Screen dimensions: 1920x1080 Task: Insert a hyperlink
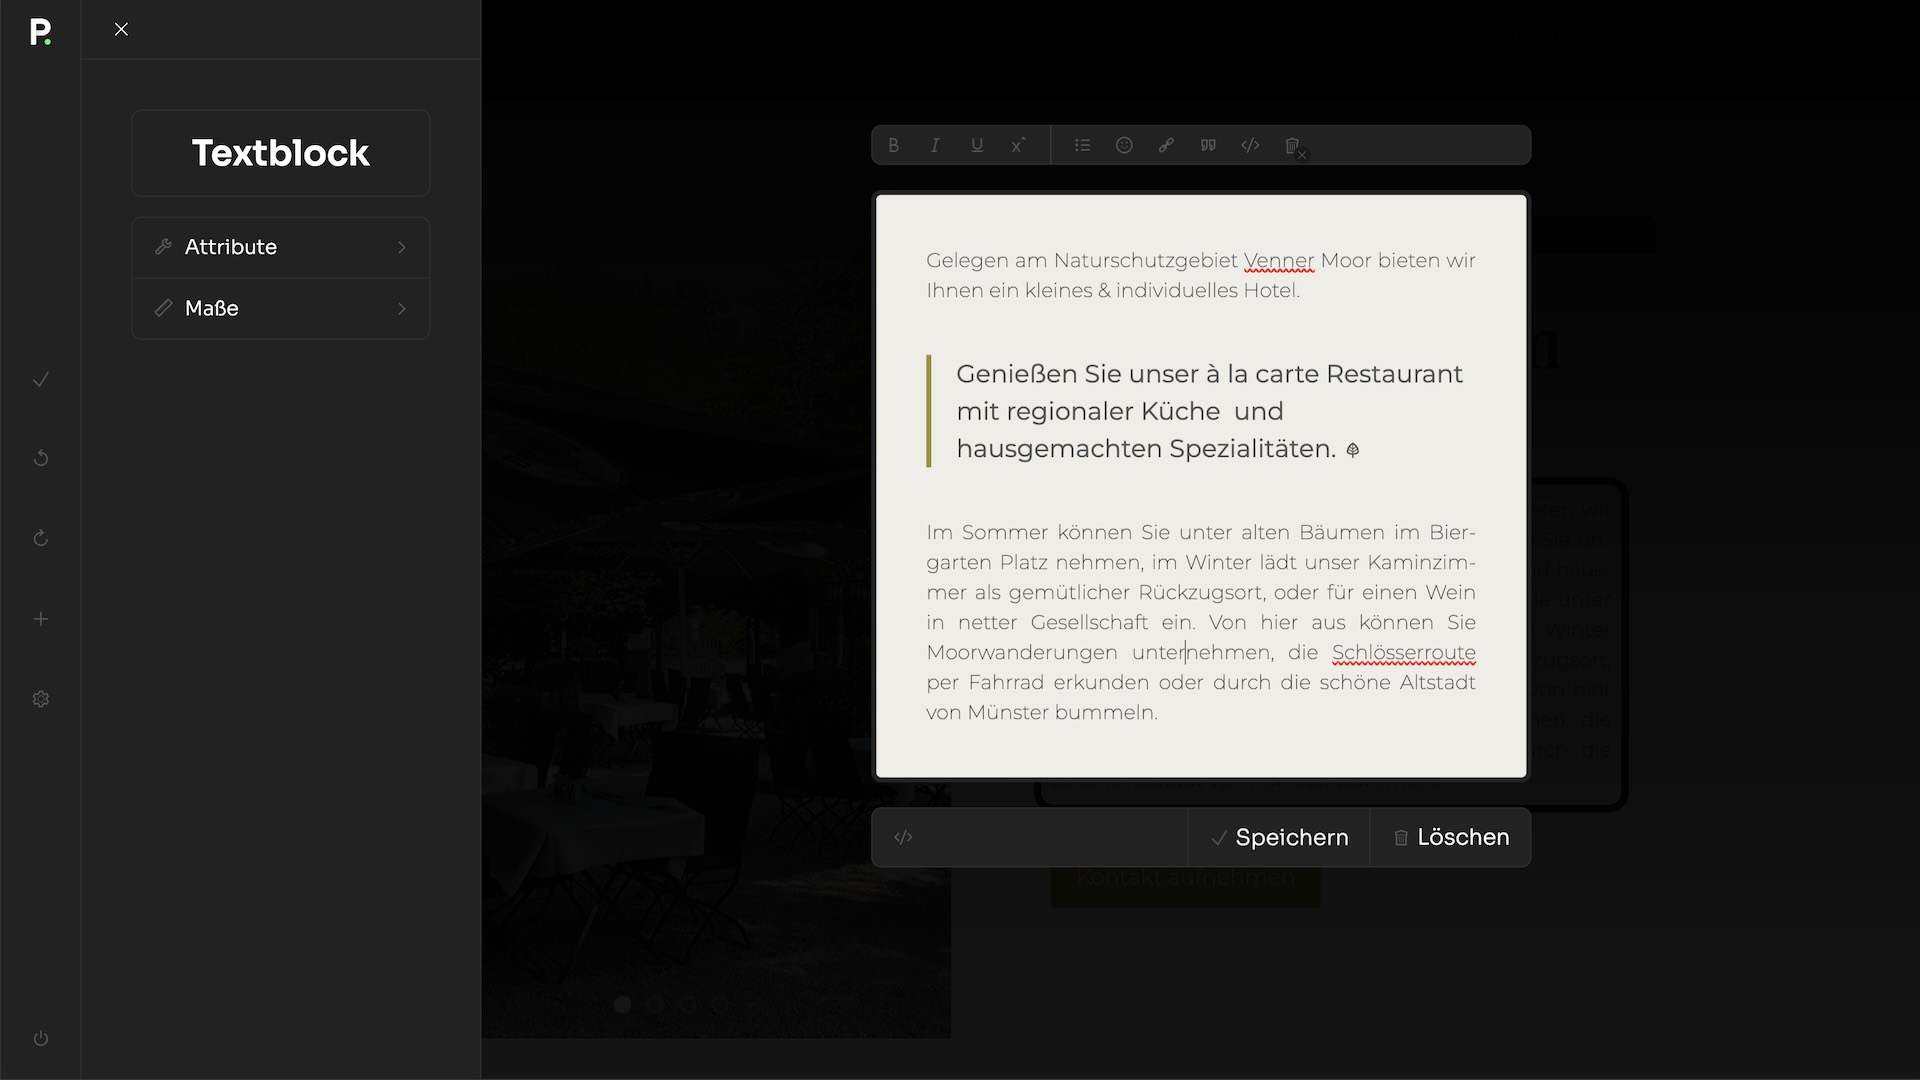click(1166, 146)
